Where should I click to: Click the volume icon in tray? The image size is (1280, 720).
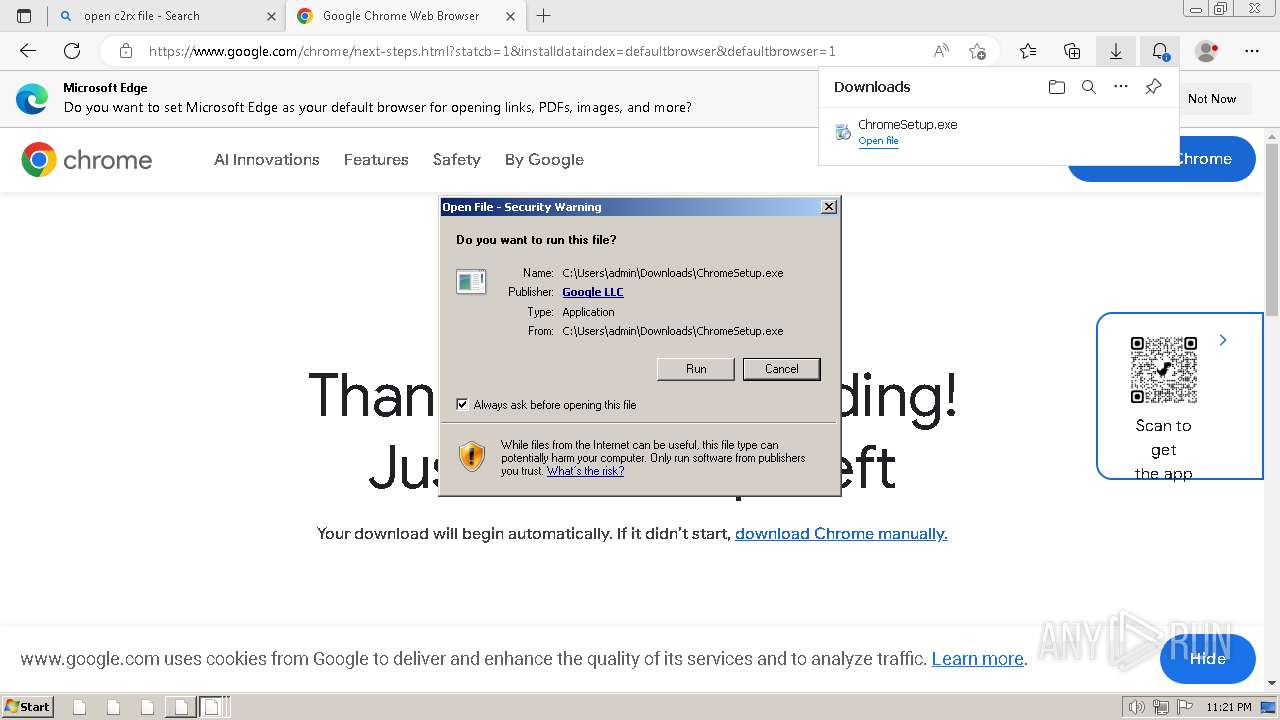click(1137, 707)
